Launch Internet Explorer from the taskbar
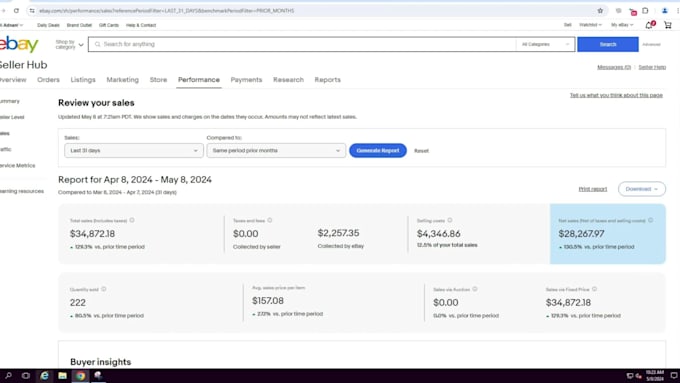 [x=44, y=376]
